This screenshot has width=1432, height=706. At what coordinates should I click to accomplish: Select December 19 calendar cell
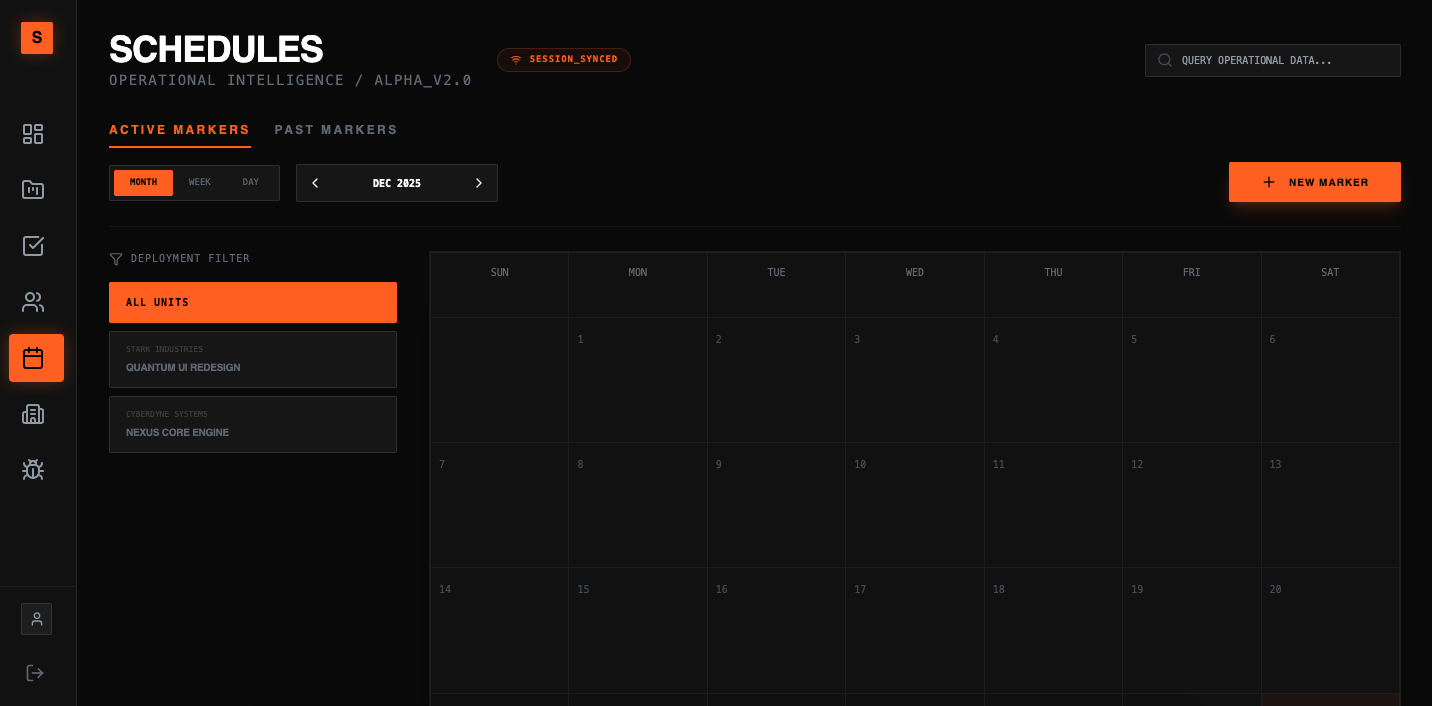pos(1192,630)
